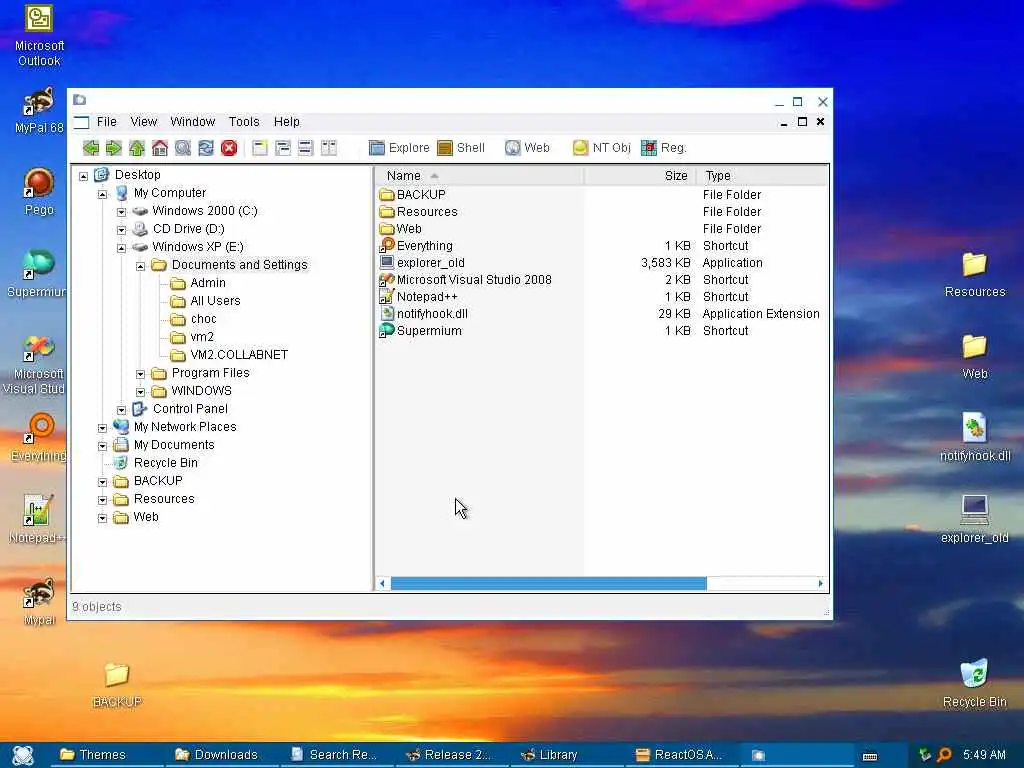Click the right arrow of the horizontal scrollbar
This screenshot has width=1024, height=768.
(821, 583)
